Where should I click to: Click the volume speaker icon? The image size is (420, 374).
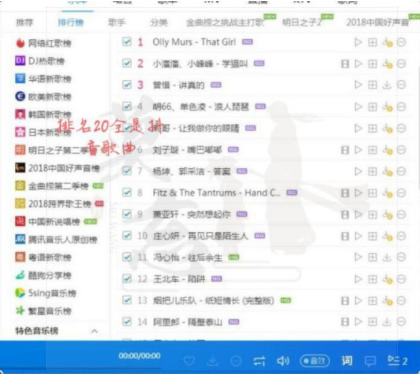pos(283,361)
